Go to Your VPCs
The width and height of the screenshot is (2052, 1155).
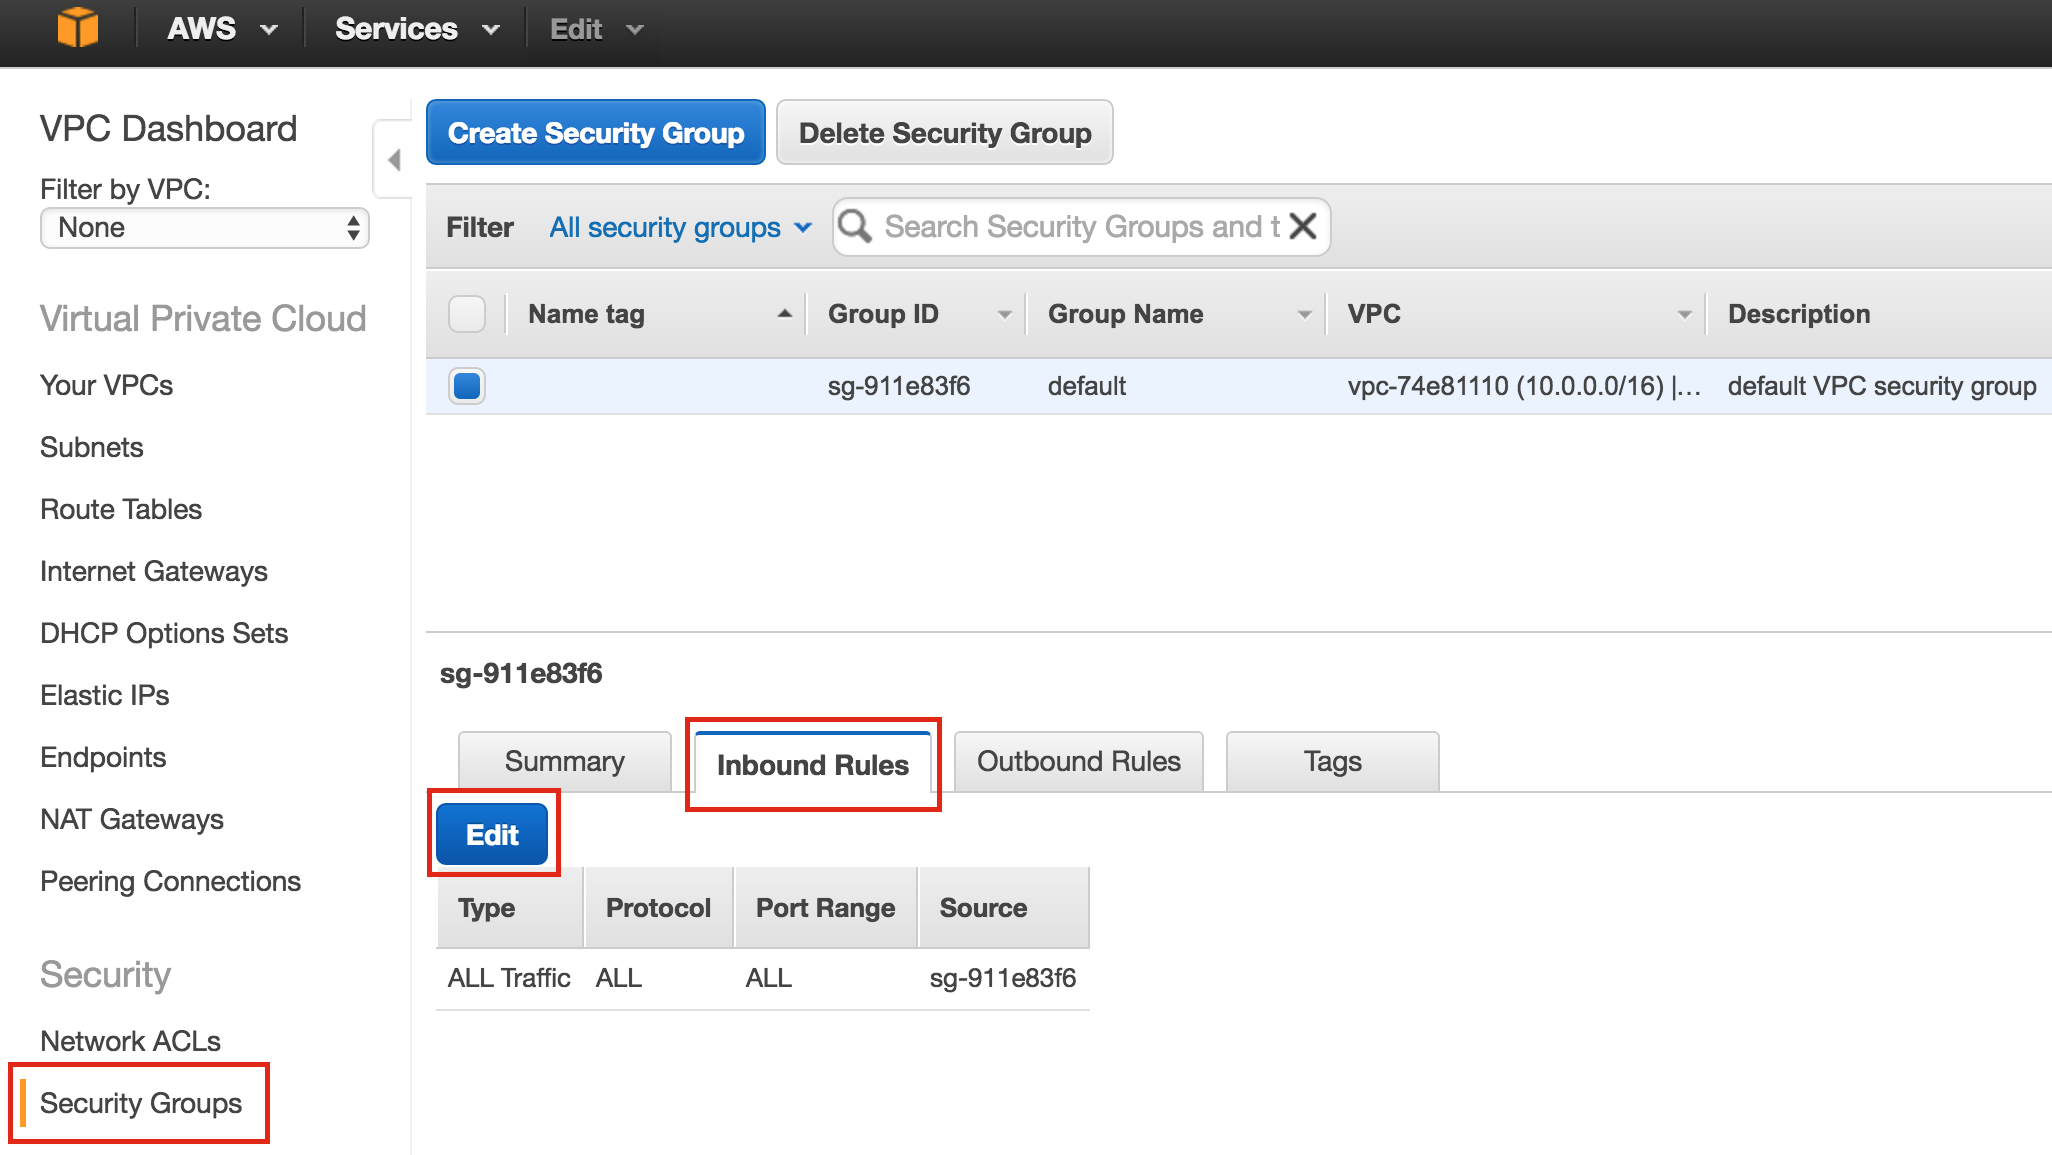(106, 385)
